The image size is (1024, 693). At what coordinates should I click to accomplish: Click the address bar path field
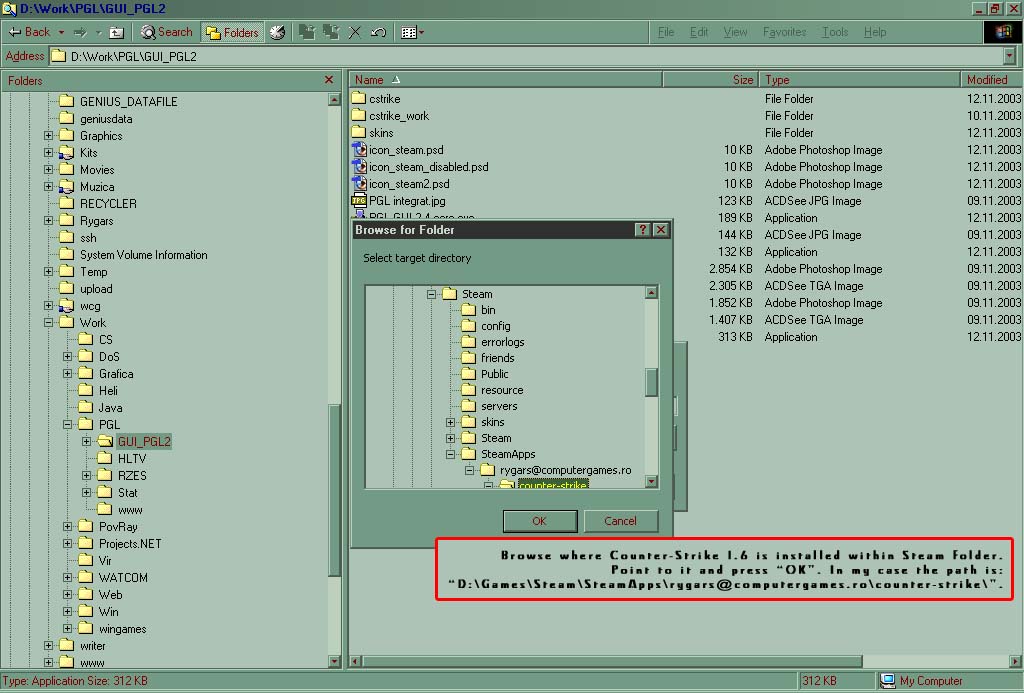(526, 56)
